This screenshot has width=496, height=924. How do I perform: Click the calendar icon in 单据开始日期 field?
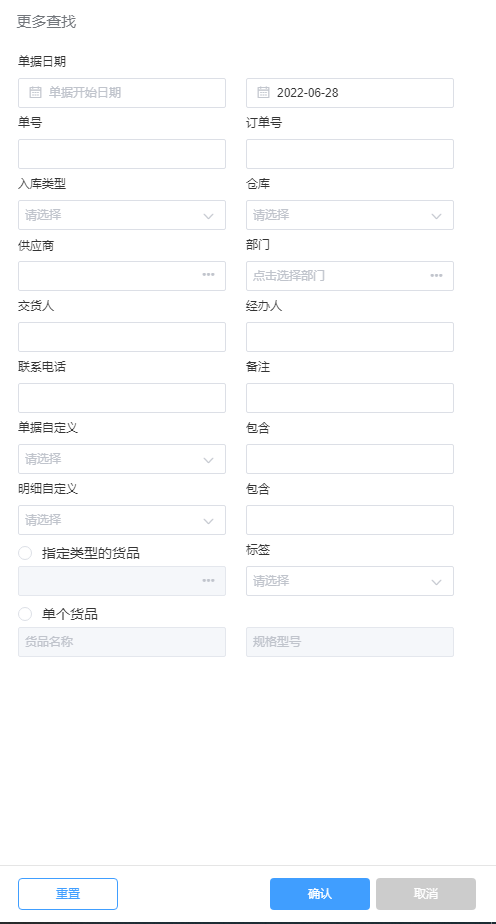click(x=35, y=93)
